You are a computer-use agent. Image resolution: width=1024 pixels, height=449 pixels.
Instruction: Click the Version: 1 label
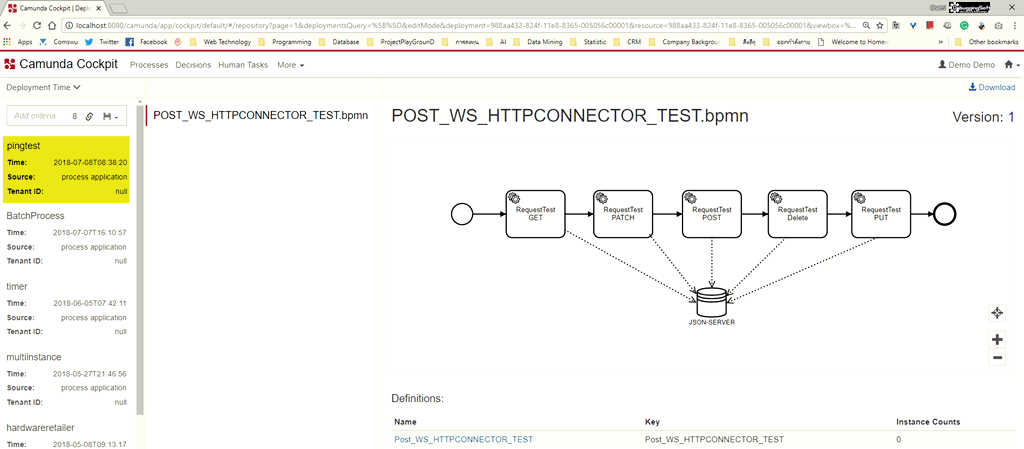pos(983,117)
